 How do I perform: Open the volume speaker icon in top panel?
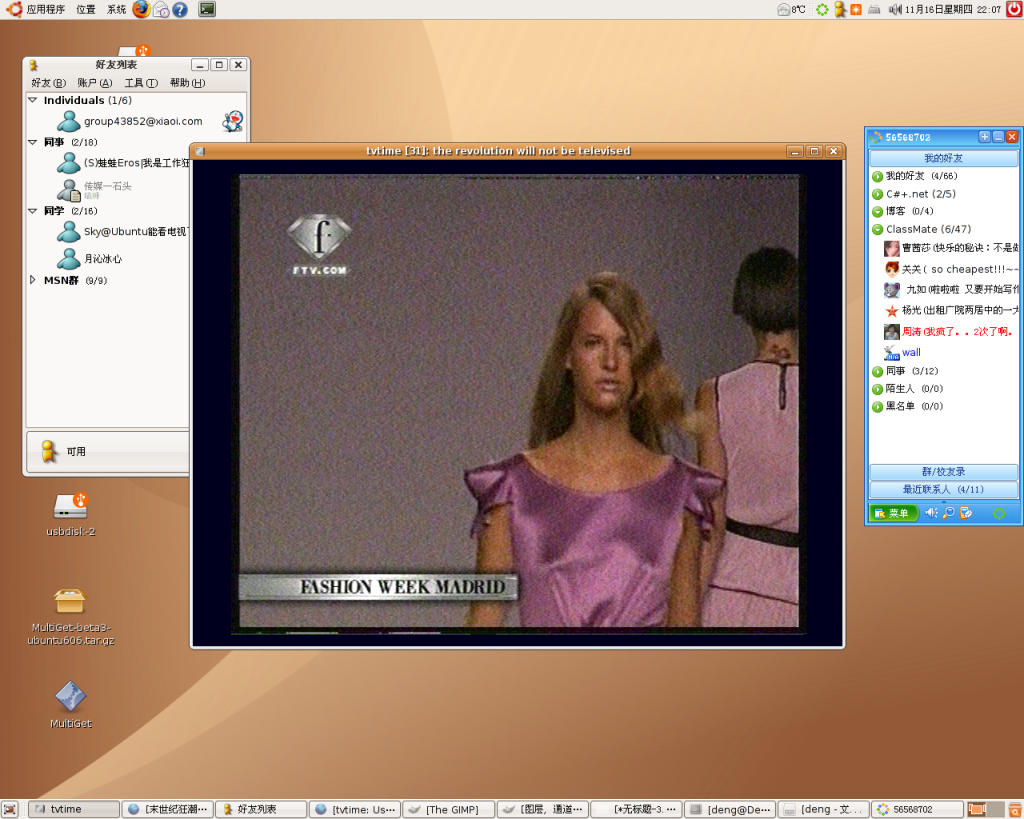(x=895, y=9)
